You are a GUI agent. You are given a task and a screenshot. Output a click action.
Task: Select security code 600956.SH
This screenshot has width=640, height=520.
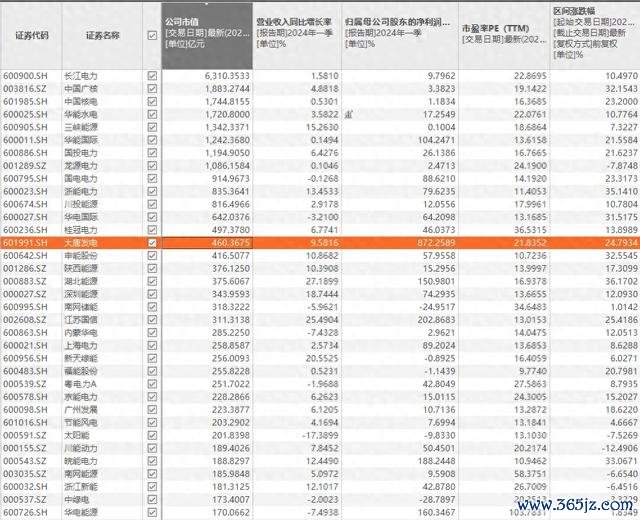click(25, 358)
